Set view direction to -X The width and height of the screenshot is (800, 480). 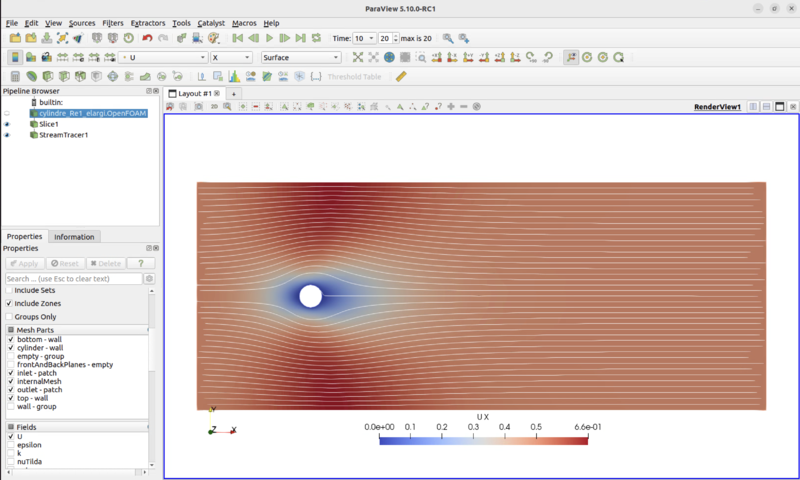pyautogui.click(x=452, y=57)
